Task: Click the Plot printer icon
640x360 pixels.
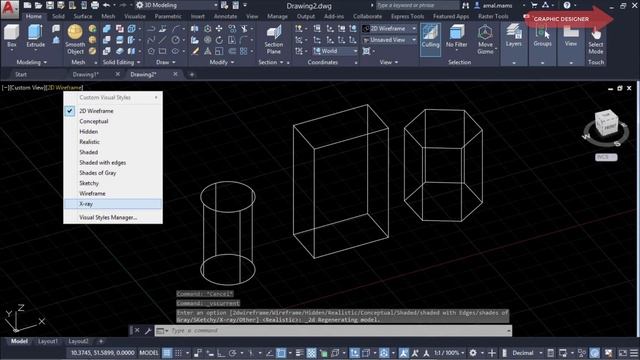Action: [x=95, y=5]
